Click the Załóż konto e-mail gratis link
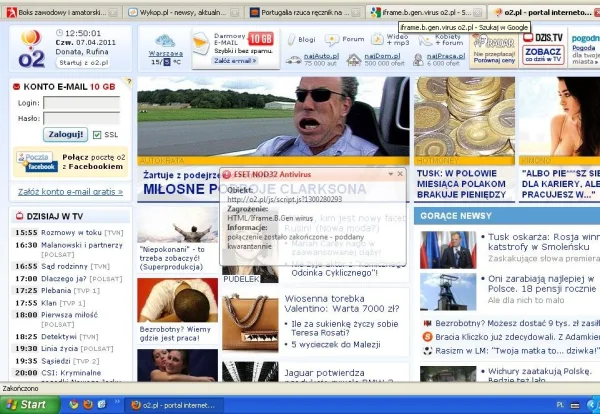Viewport: 600px width, 414px height. point(64,191)
